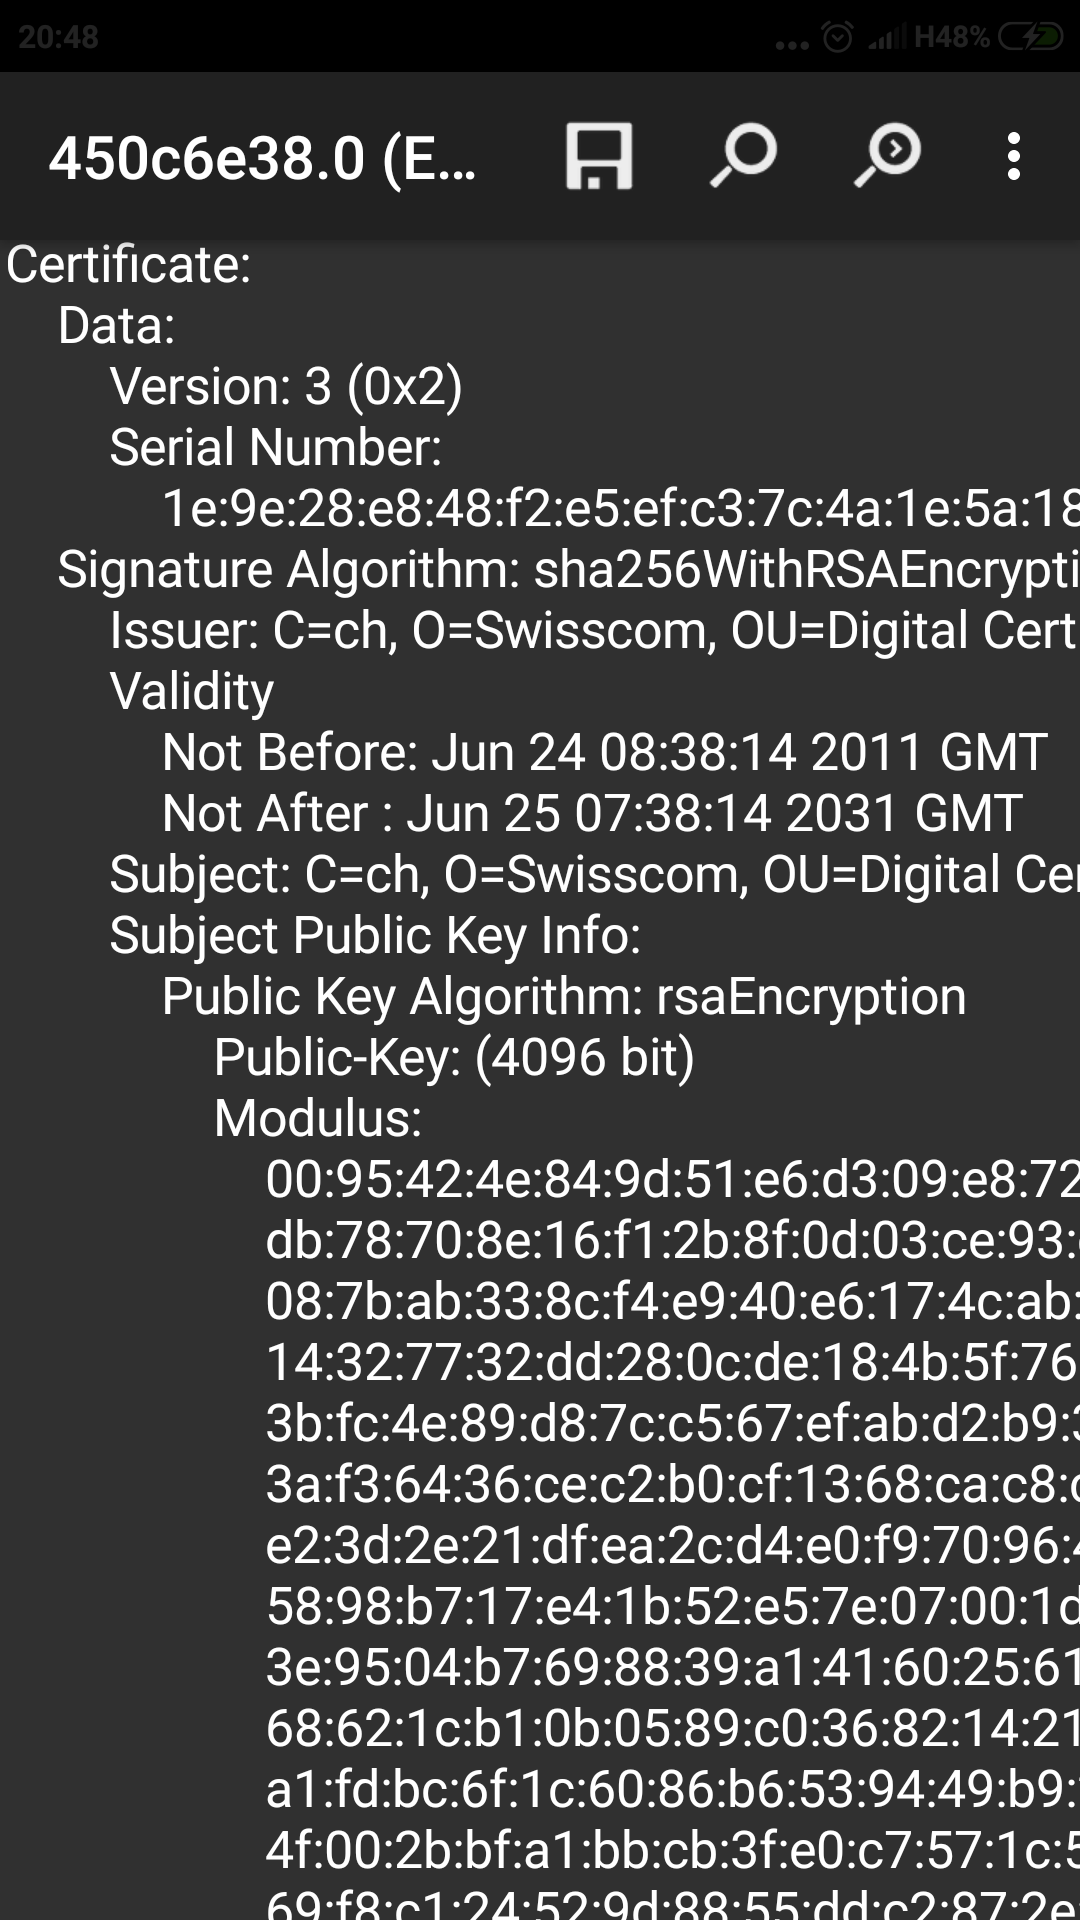Tap the Validity heading text
The width and height of the screenshot is (1080, 1920).
click(x=192, y=691)
